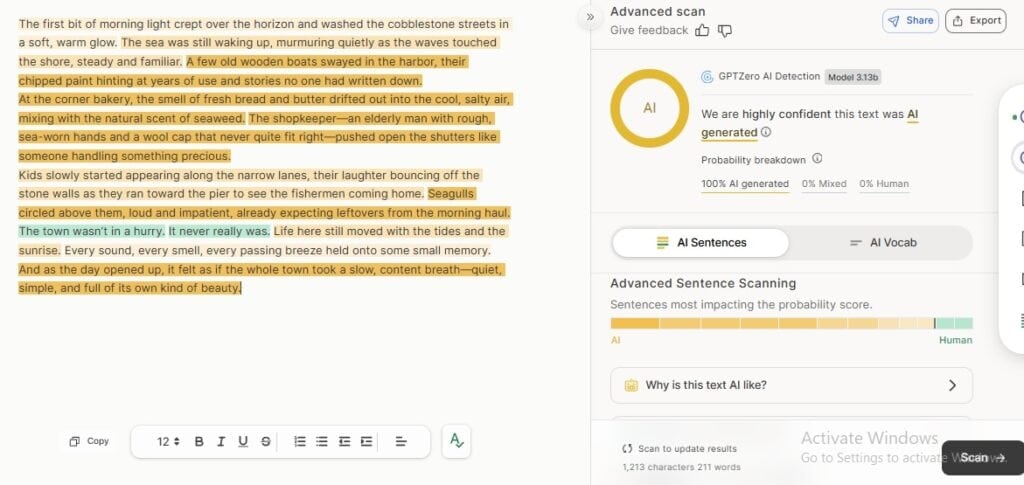Expand "Why is this text AI like?"

pos(790,385)
